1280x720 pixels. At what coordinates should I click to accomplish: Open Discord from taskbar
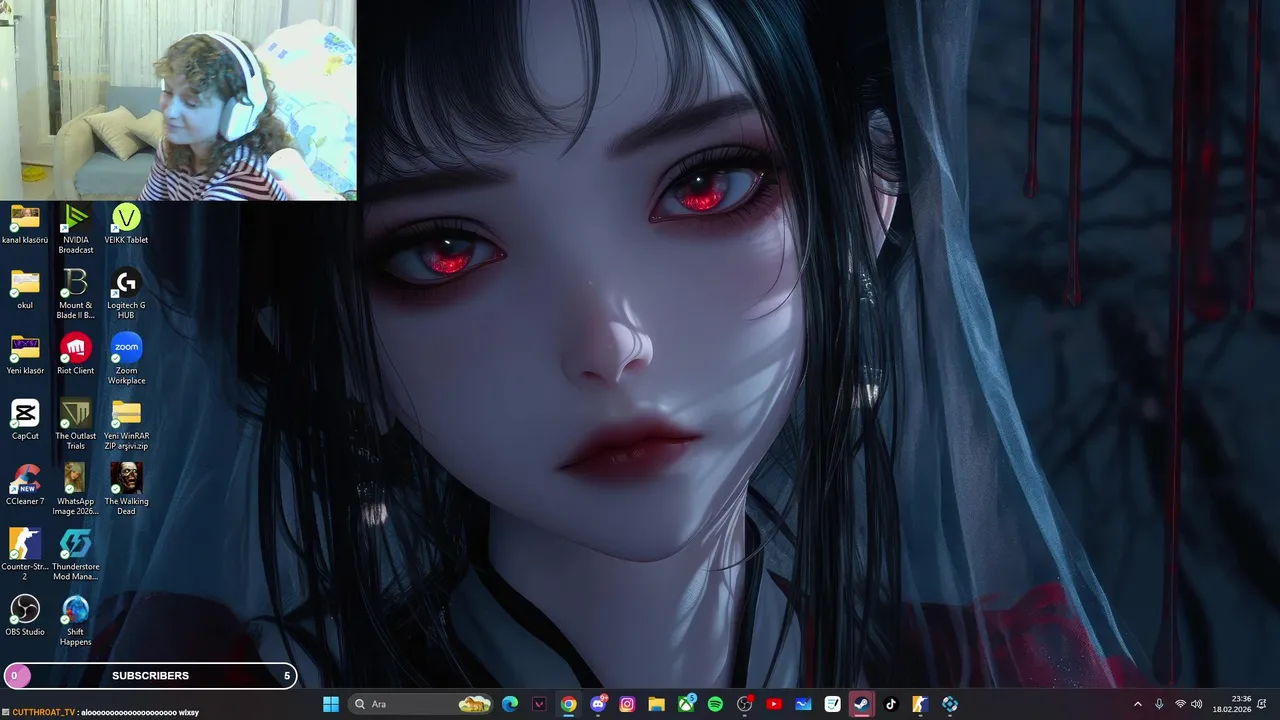[598, 704]
